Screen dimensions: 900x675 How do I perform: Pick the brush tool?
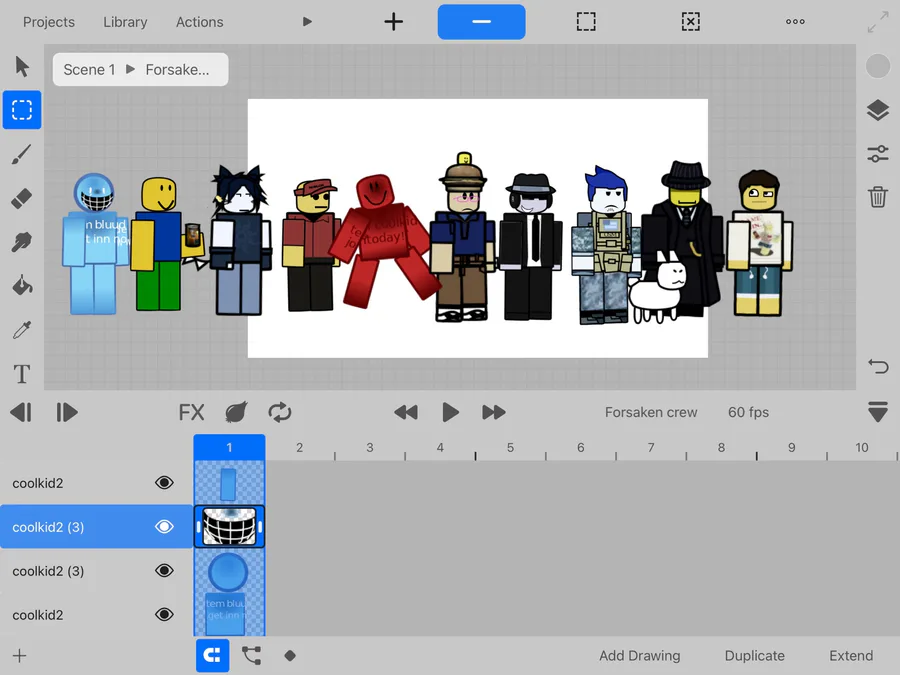[22, 154]
